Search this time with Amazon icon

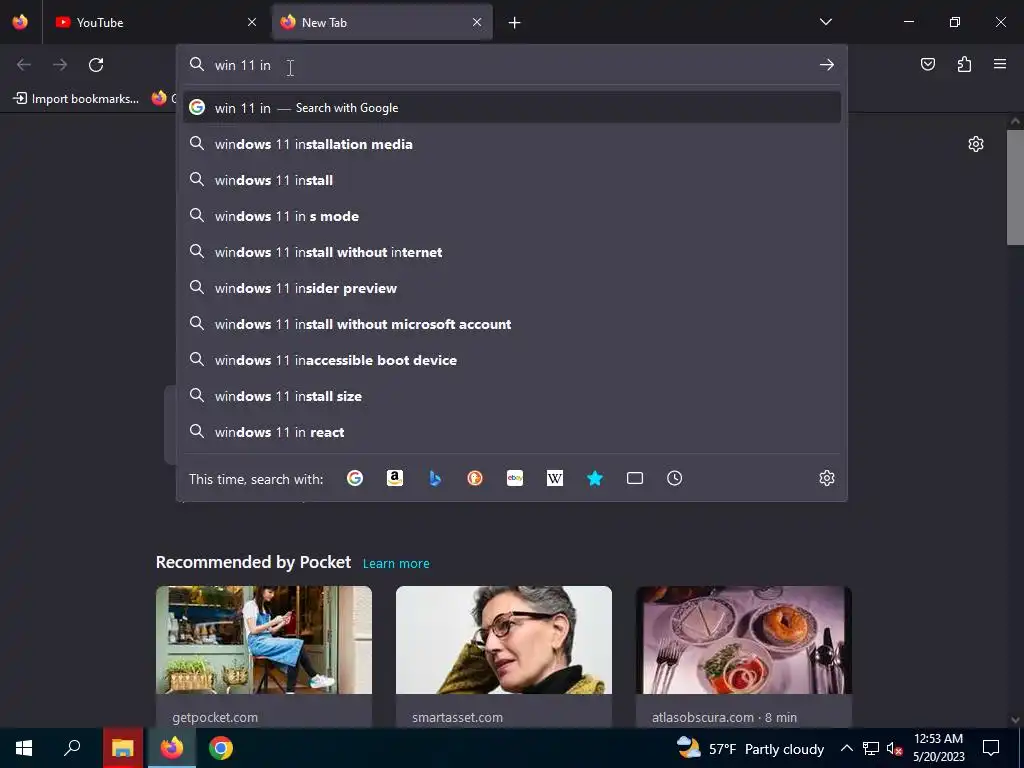pyautogui.click(x=394, y=478)
